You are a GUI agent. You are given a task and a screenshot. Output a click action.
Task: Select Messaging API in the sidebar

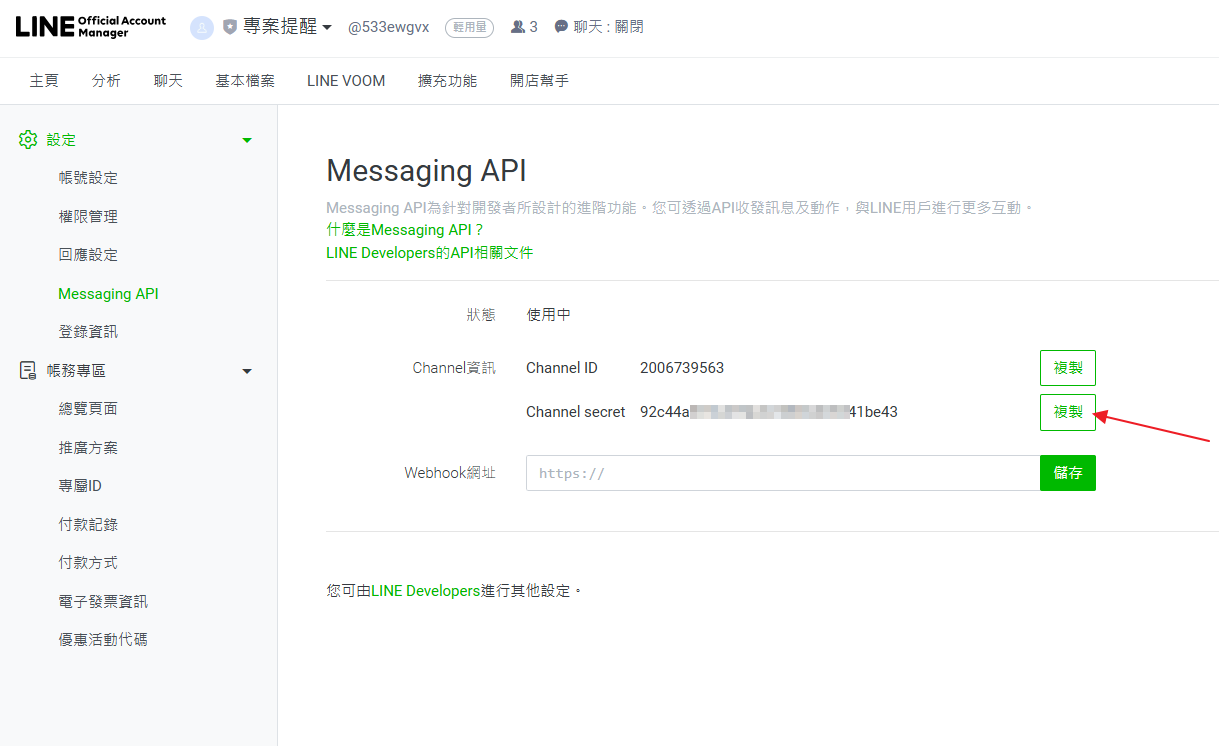click(108, 294)
